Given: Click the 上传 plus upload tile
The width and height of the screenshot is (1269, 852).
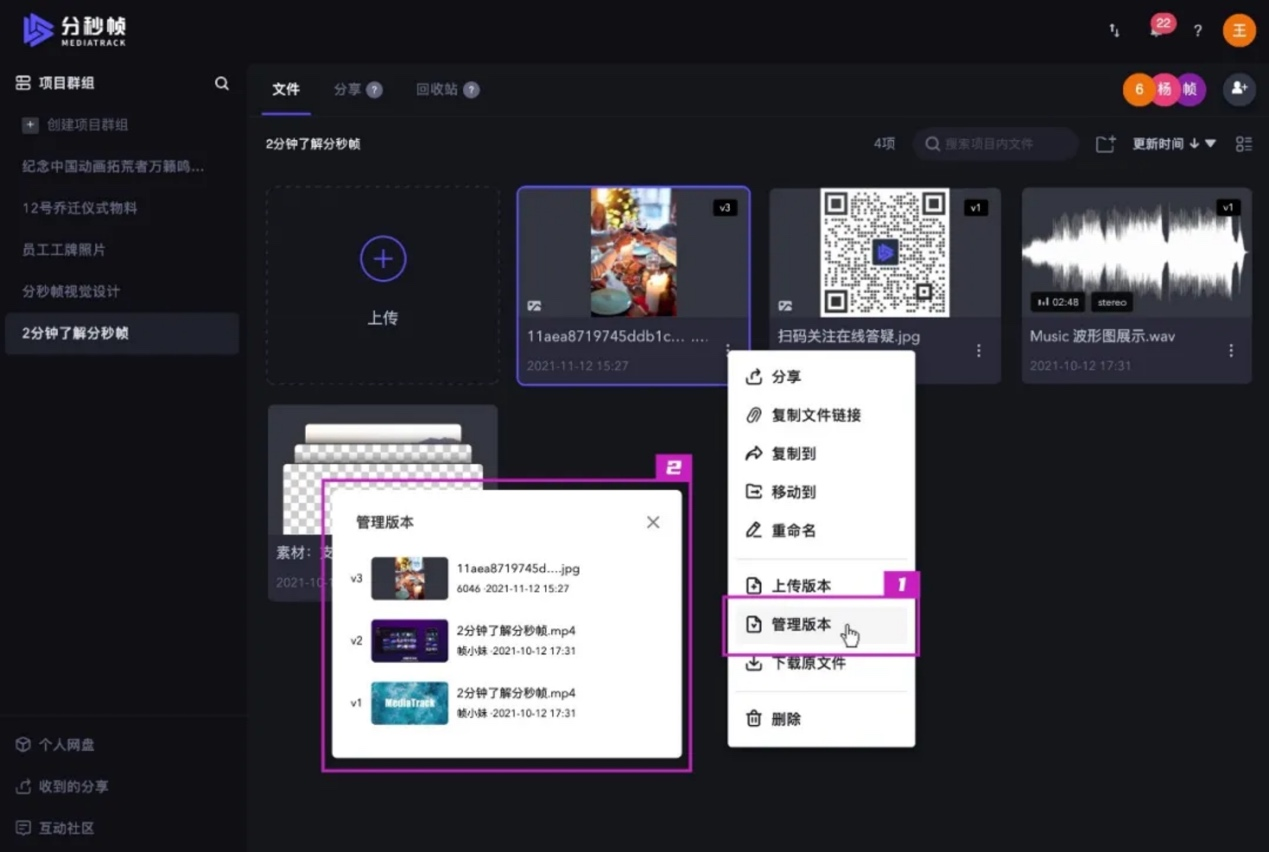Looking at the screenshot, I should pyautogui.click(x=383, y=285).
